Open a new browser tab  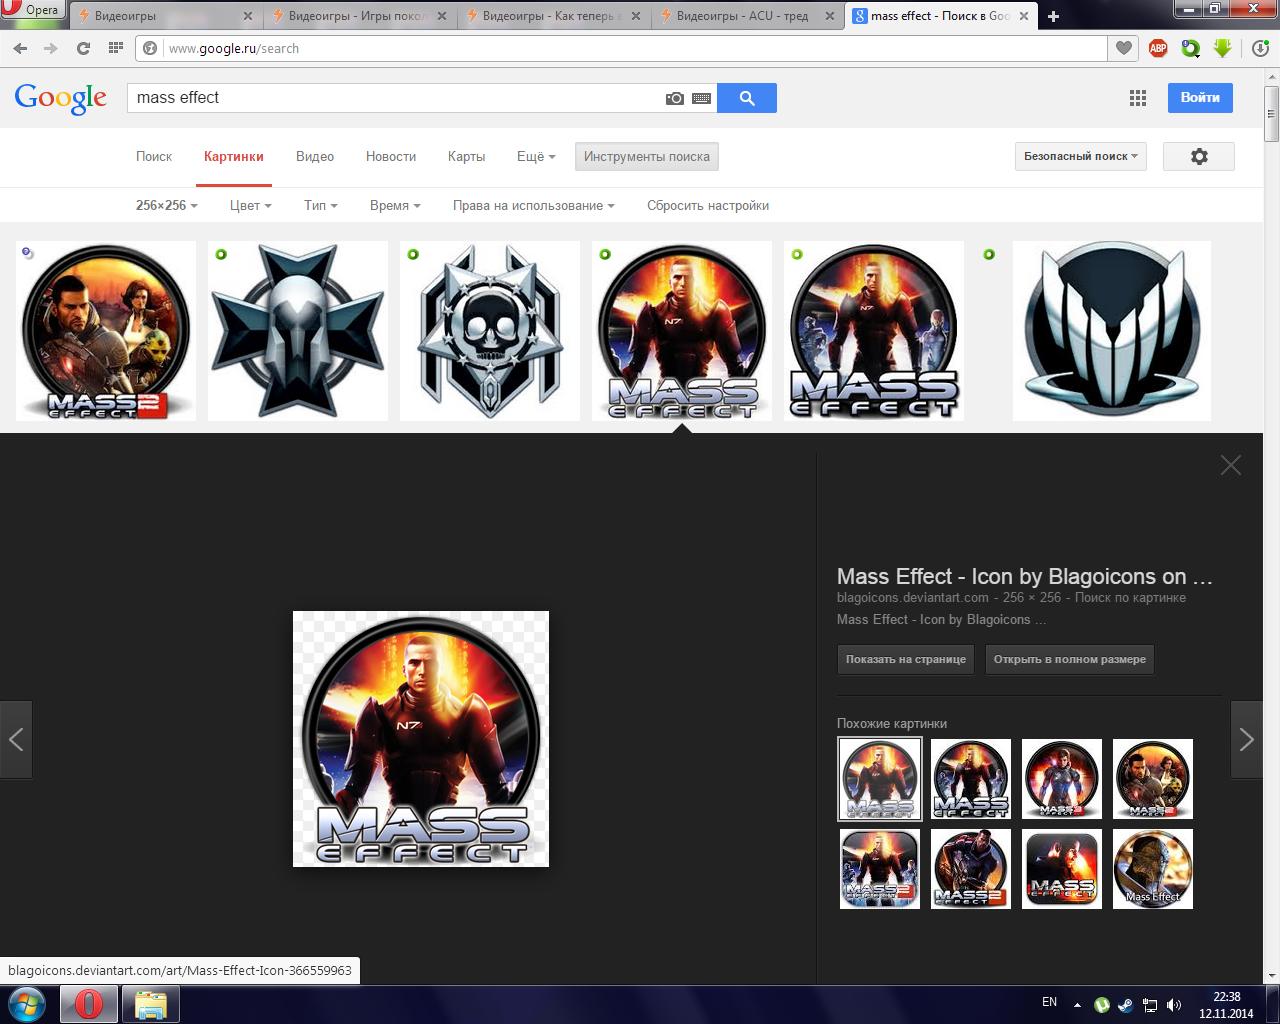[x=1053, y=16]
